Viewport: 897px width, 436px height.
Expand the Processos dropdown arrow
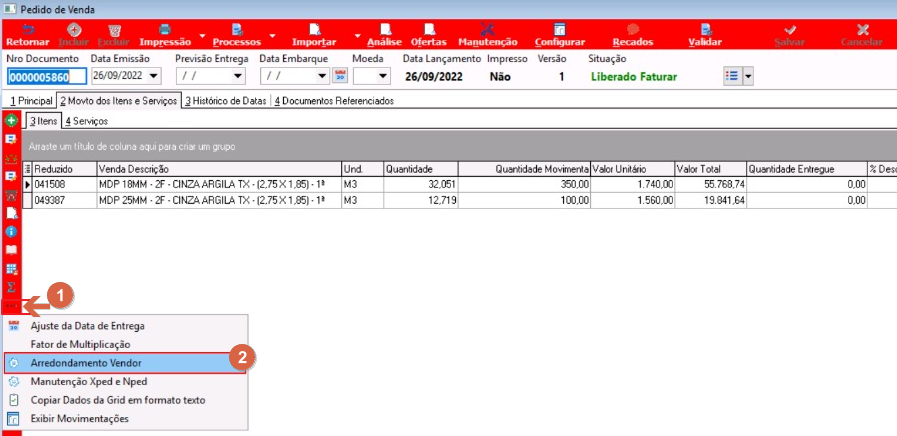(x=272, y=35)
